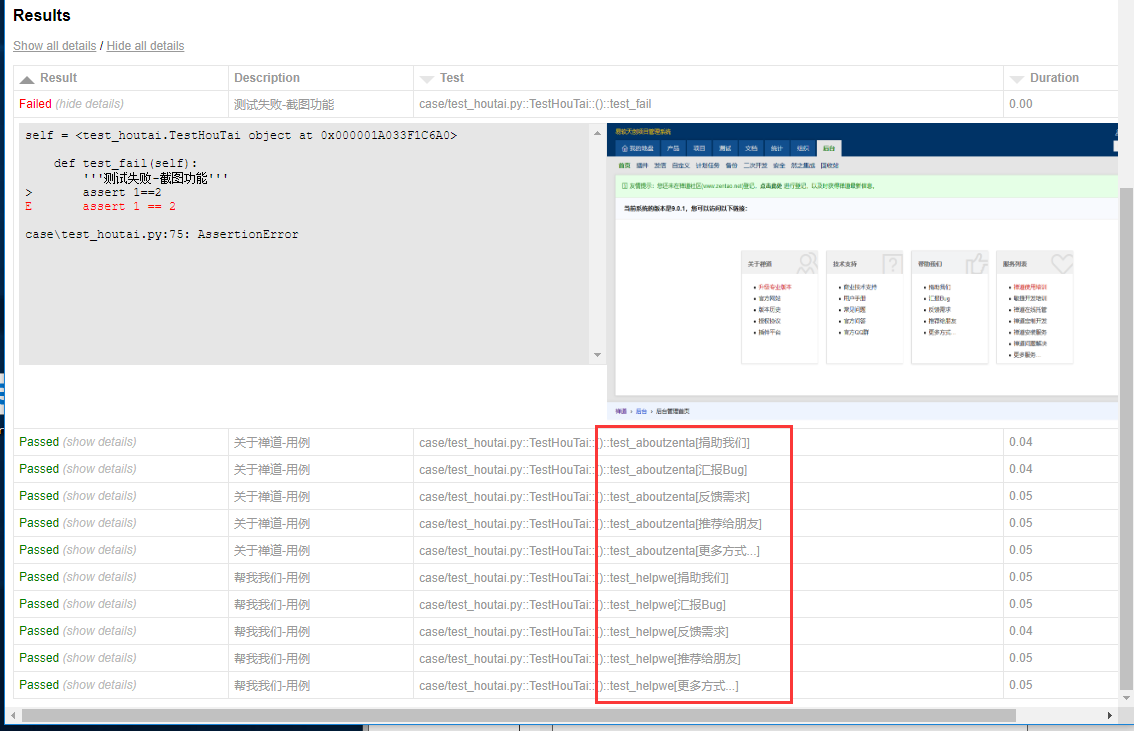Show details for test_helpwe[反馈需求] row
This screenshot has height=731, width=1134.
(100, 631)
